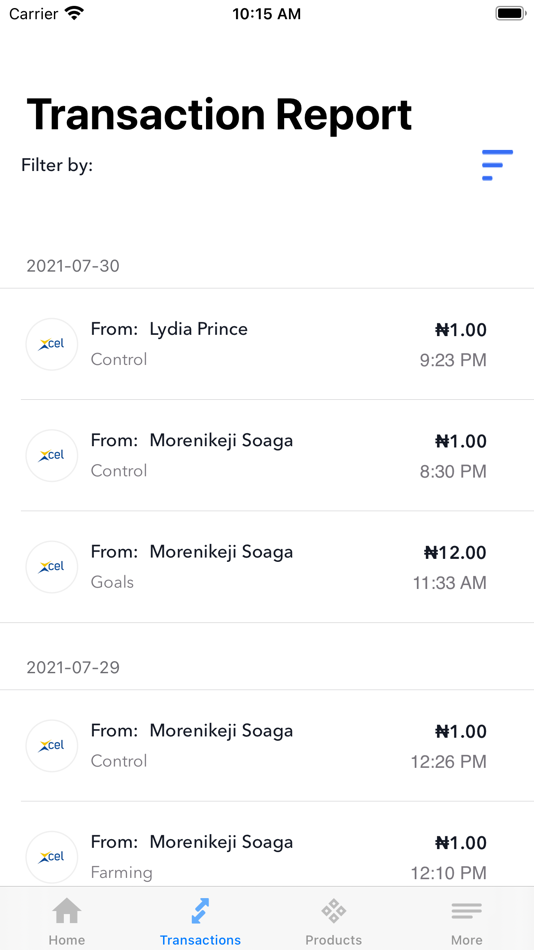This screenshot has width=534, height=950.
Task: Open the Products tab icon
Action: coord(333,911)
